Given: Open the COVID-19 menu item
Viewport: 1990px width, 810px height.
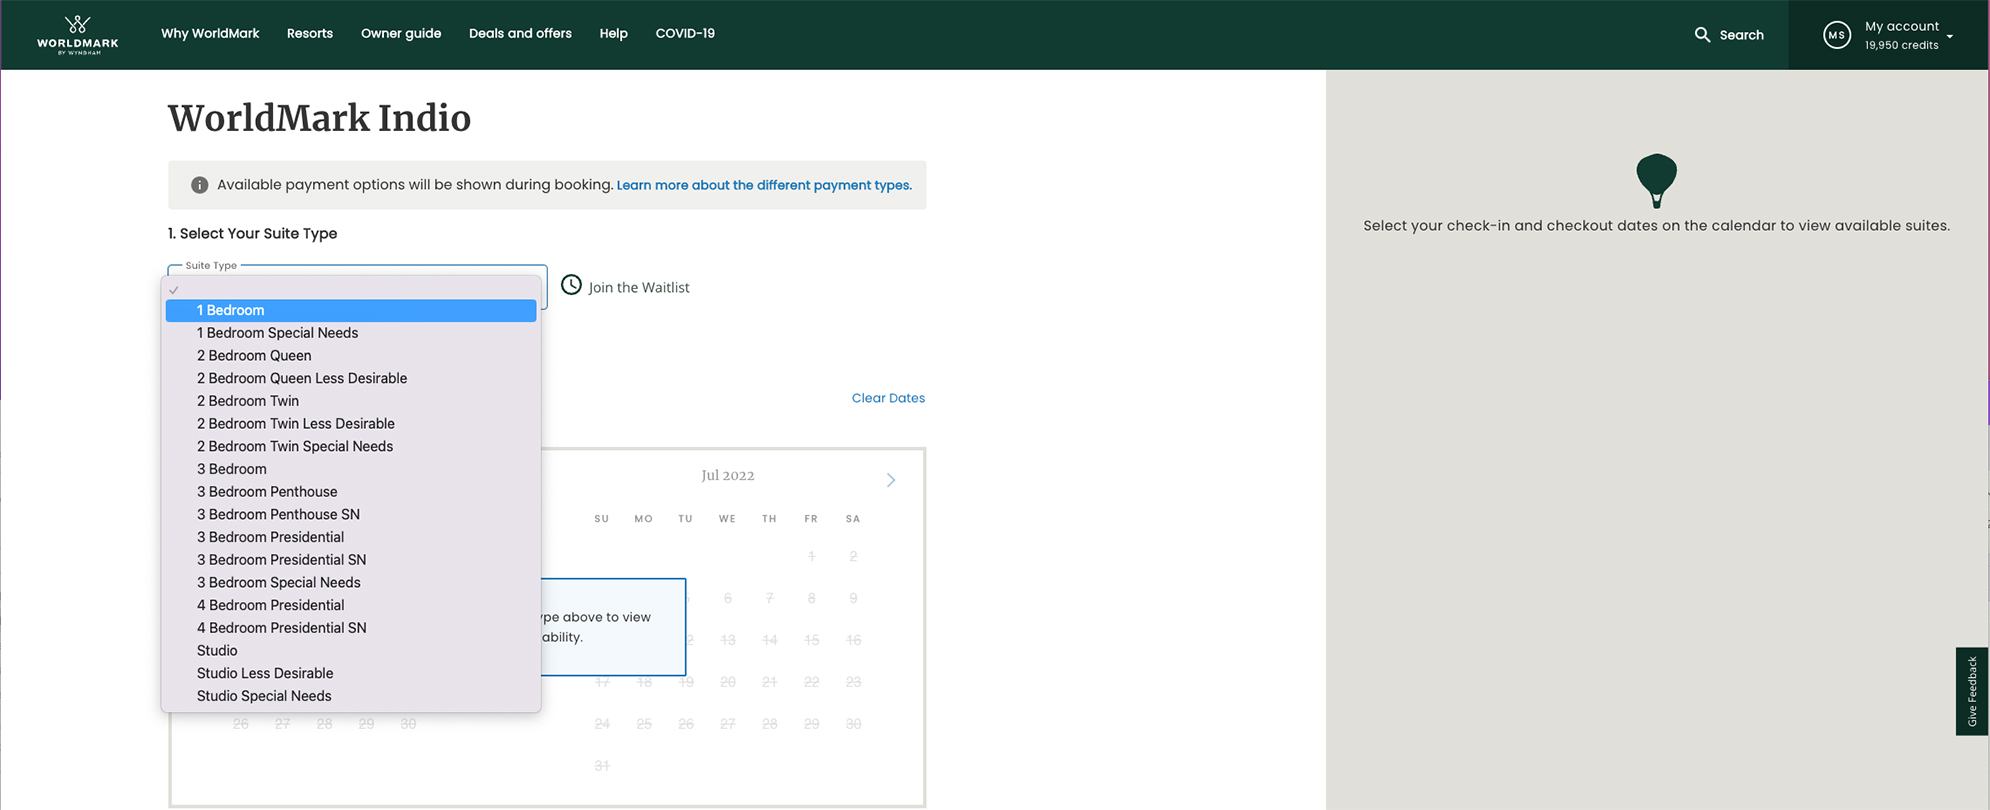Looking at the screenshot, I should (x=685, y=34).
